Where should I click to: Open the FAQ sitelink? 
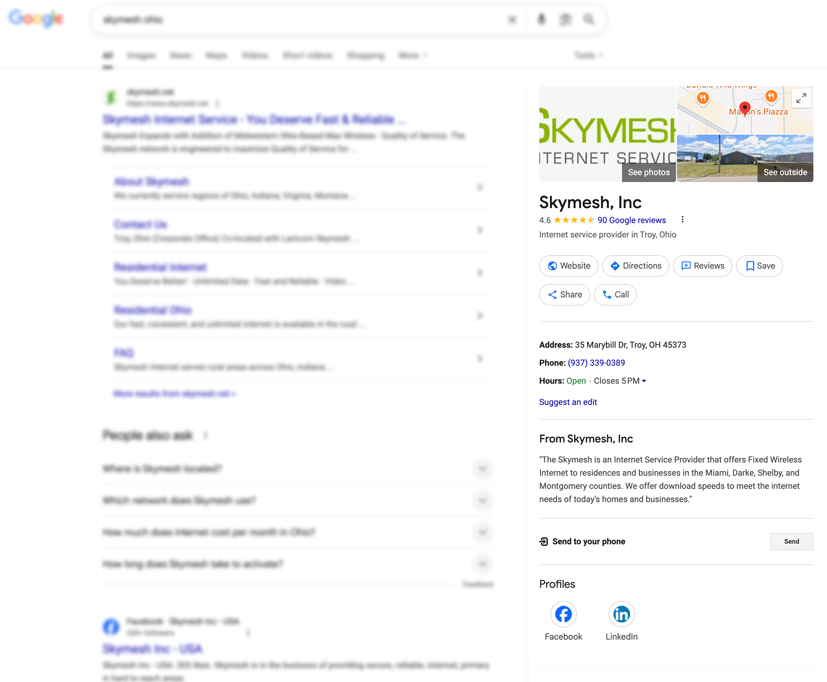(x=123, y=352)
